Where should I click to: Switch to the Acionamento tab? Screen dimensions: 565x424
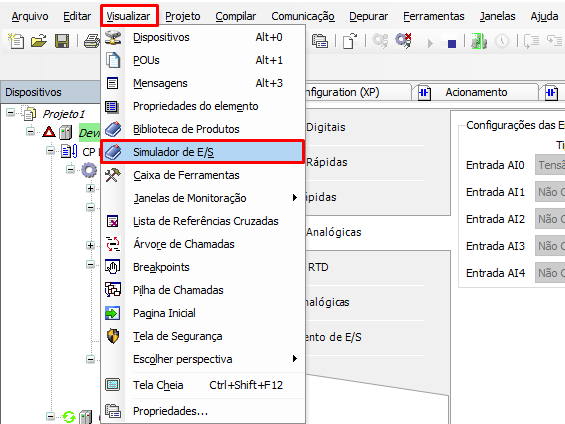tap(476, 92)
